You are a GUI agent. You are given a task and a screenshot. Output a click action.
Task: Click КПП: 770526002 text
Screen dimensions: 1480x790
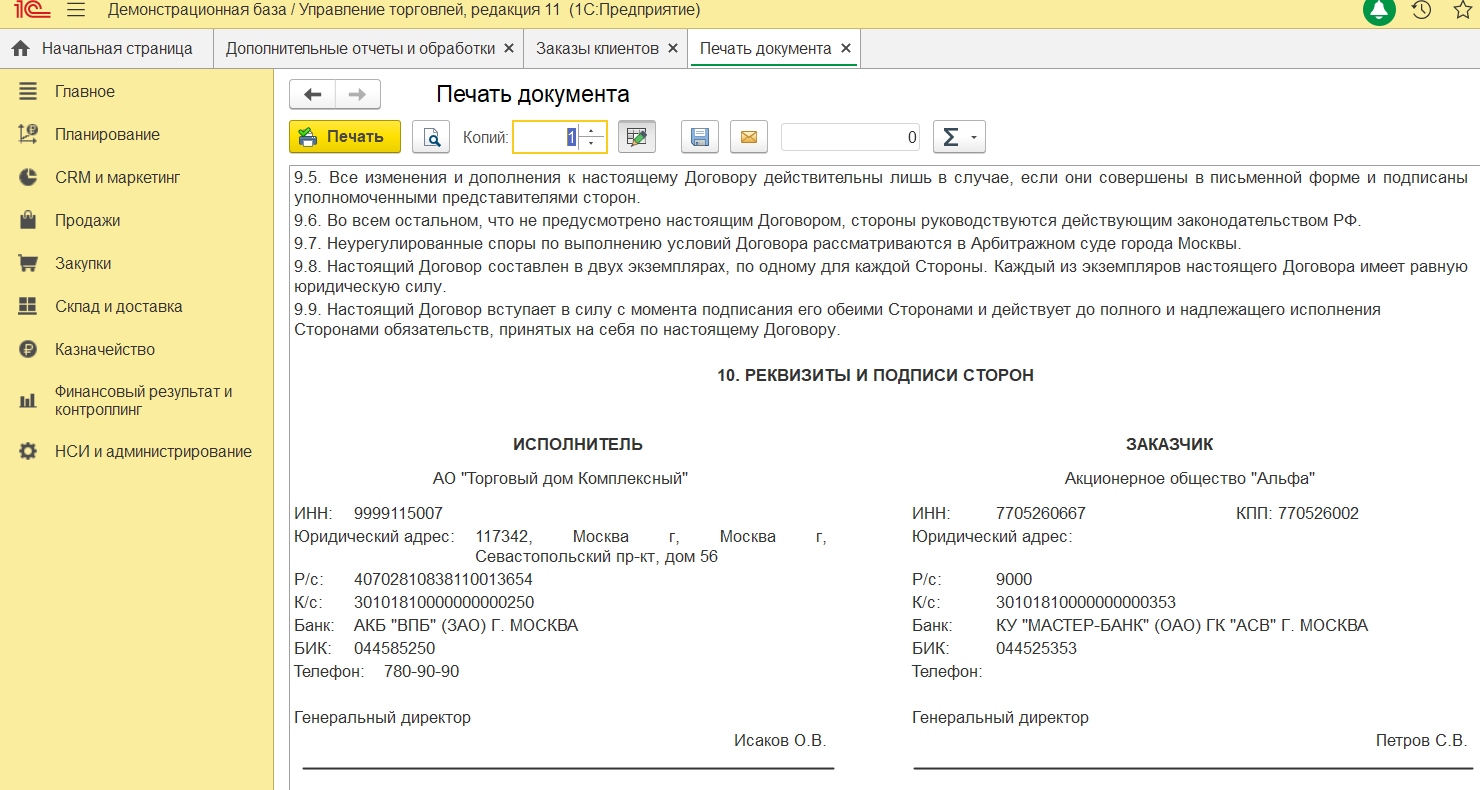(x=1297, y=513)
